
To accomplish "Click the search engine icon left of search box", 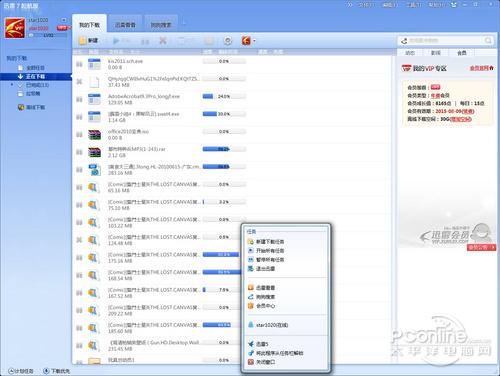I will point(404,41).
